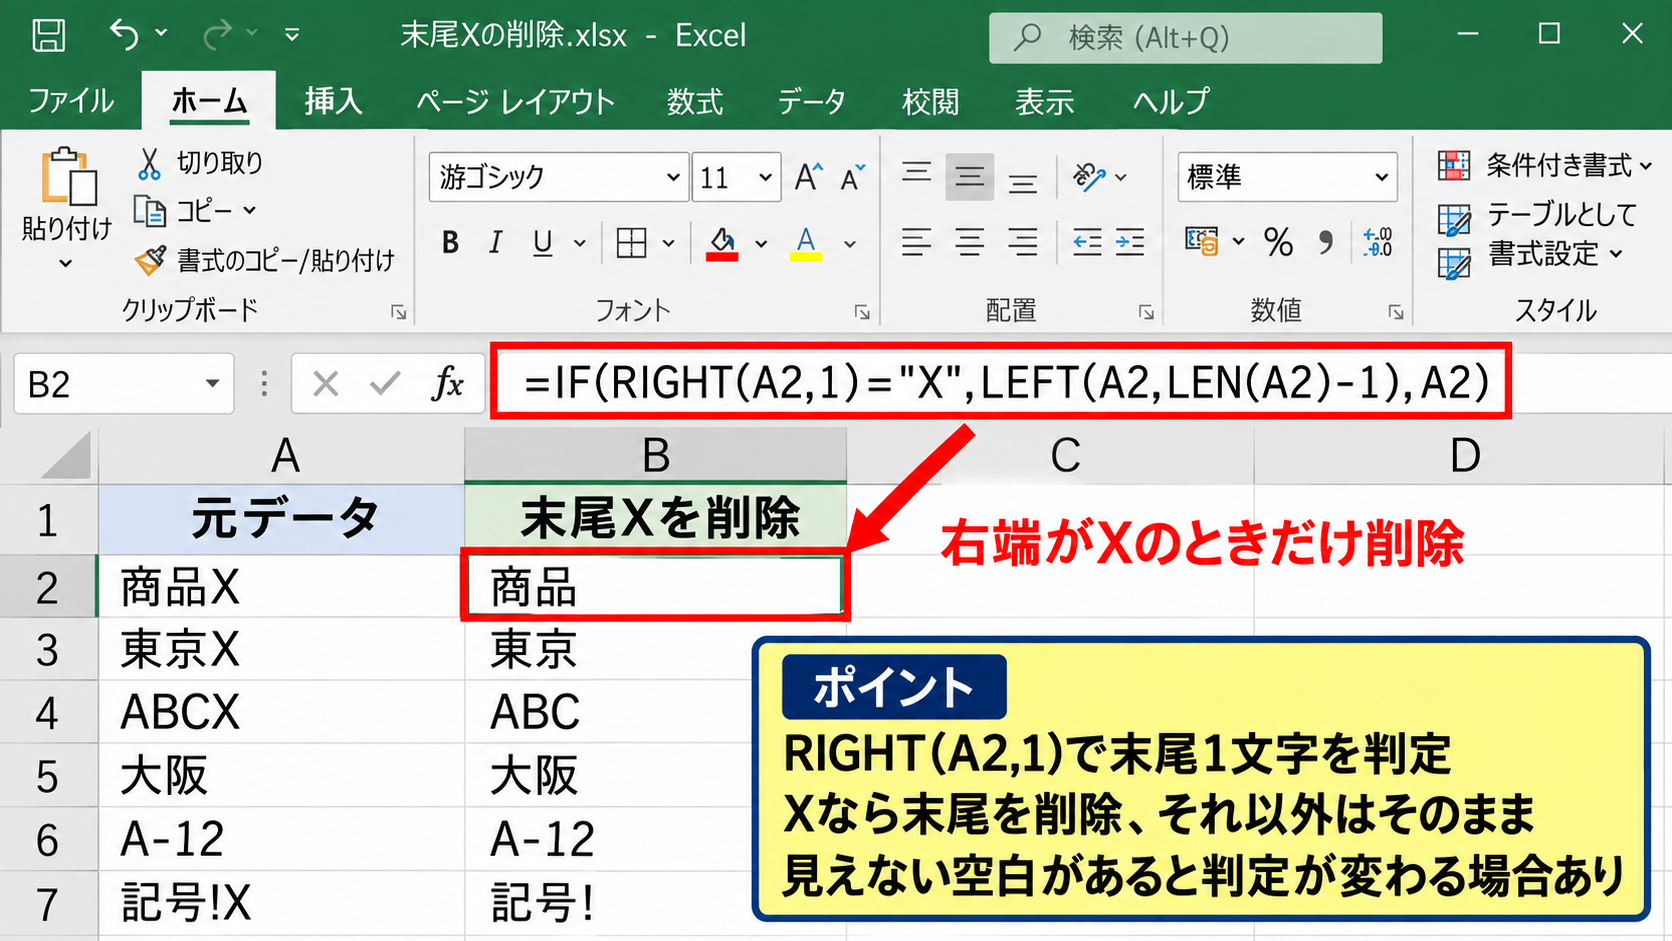Expand the コピー dropdown arrow
1672x941 pixels.
coord(250,211)
